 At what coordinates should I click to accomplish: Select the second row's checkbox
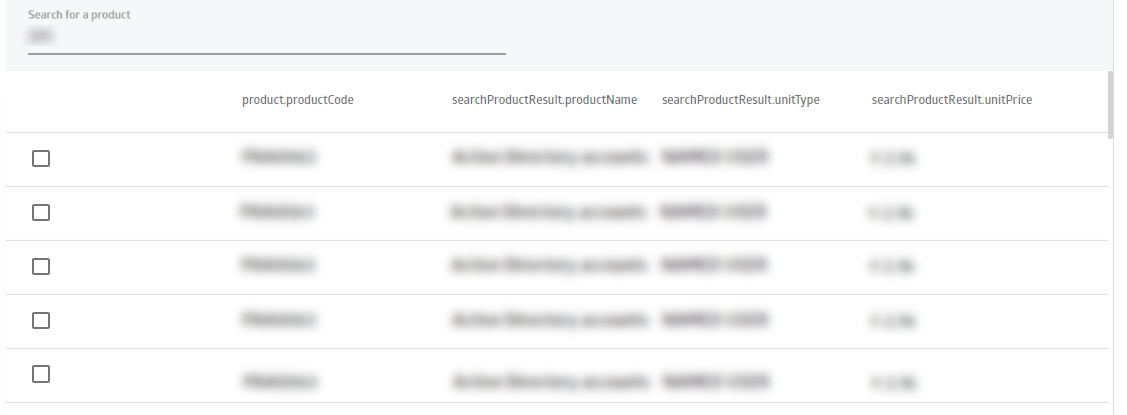41,212
